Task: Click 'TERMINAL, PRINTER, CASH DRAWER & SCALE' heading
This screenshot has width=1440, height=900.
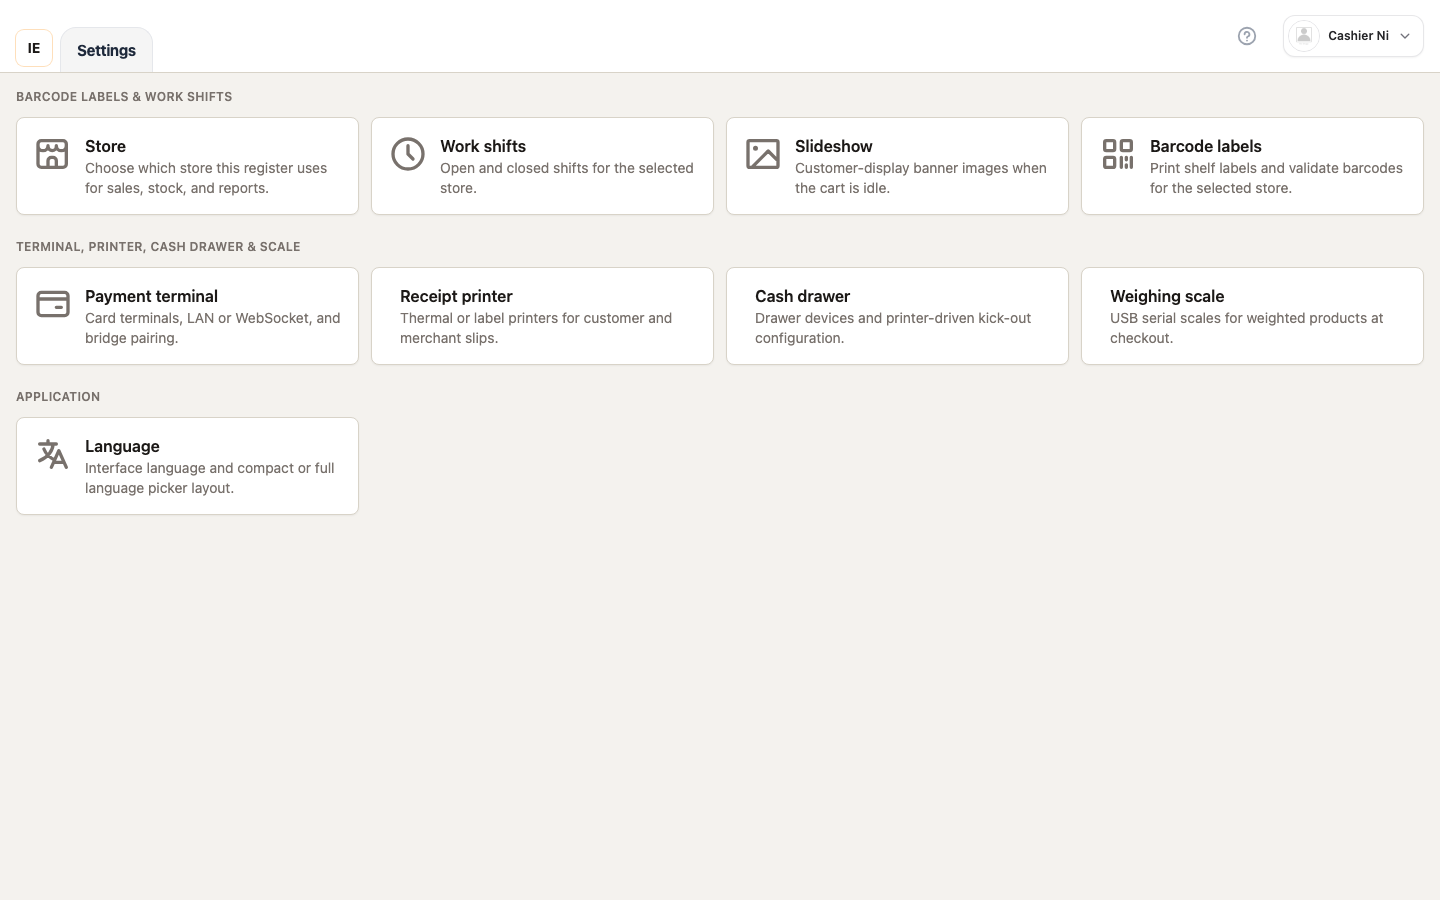Action: click(x=158, y=247)
